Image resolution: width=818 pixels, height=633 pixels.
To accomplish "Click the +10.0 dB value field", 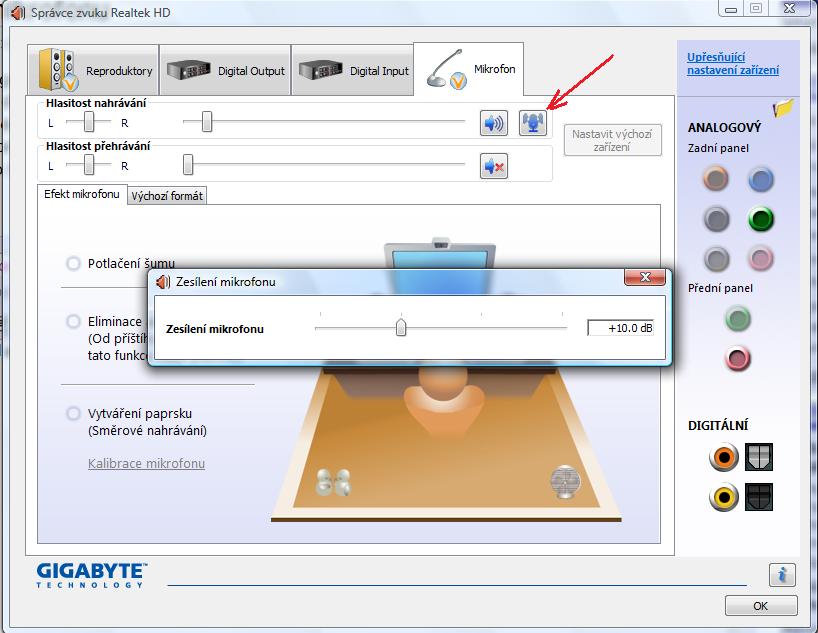I will click(x=620, y=328).
